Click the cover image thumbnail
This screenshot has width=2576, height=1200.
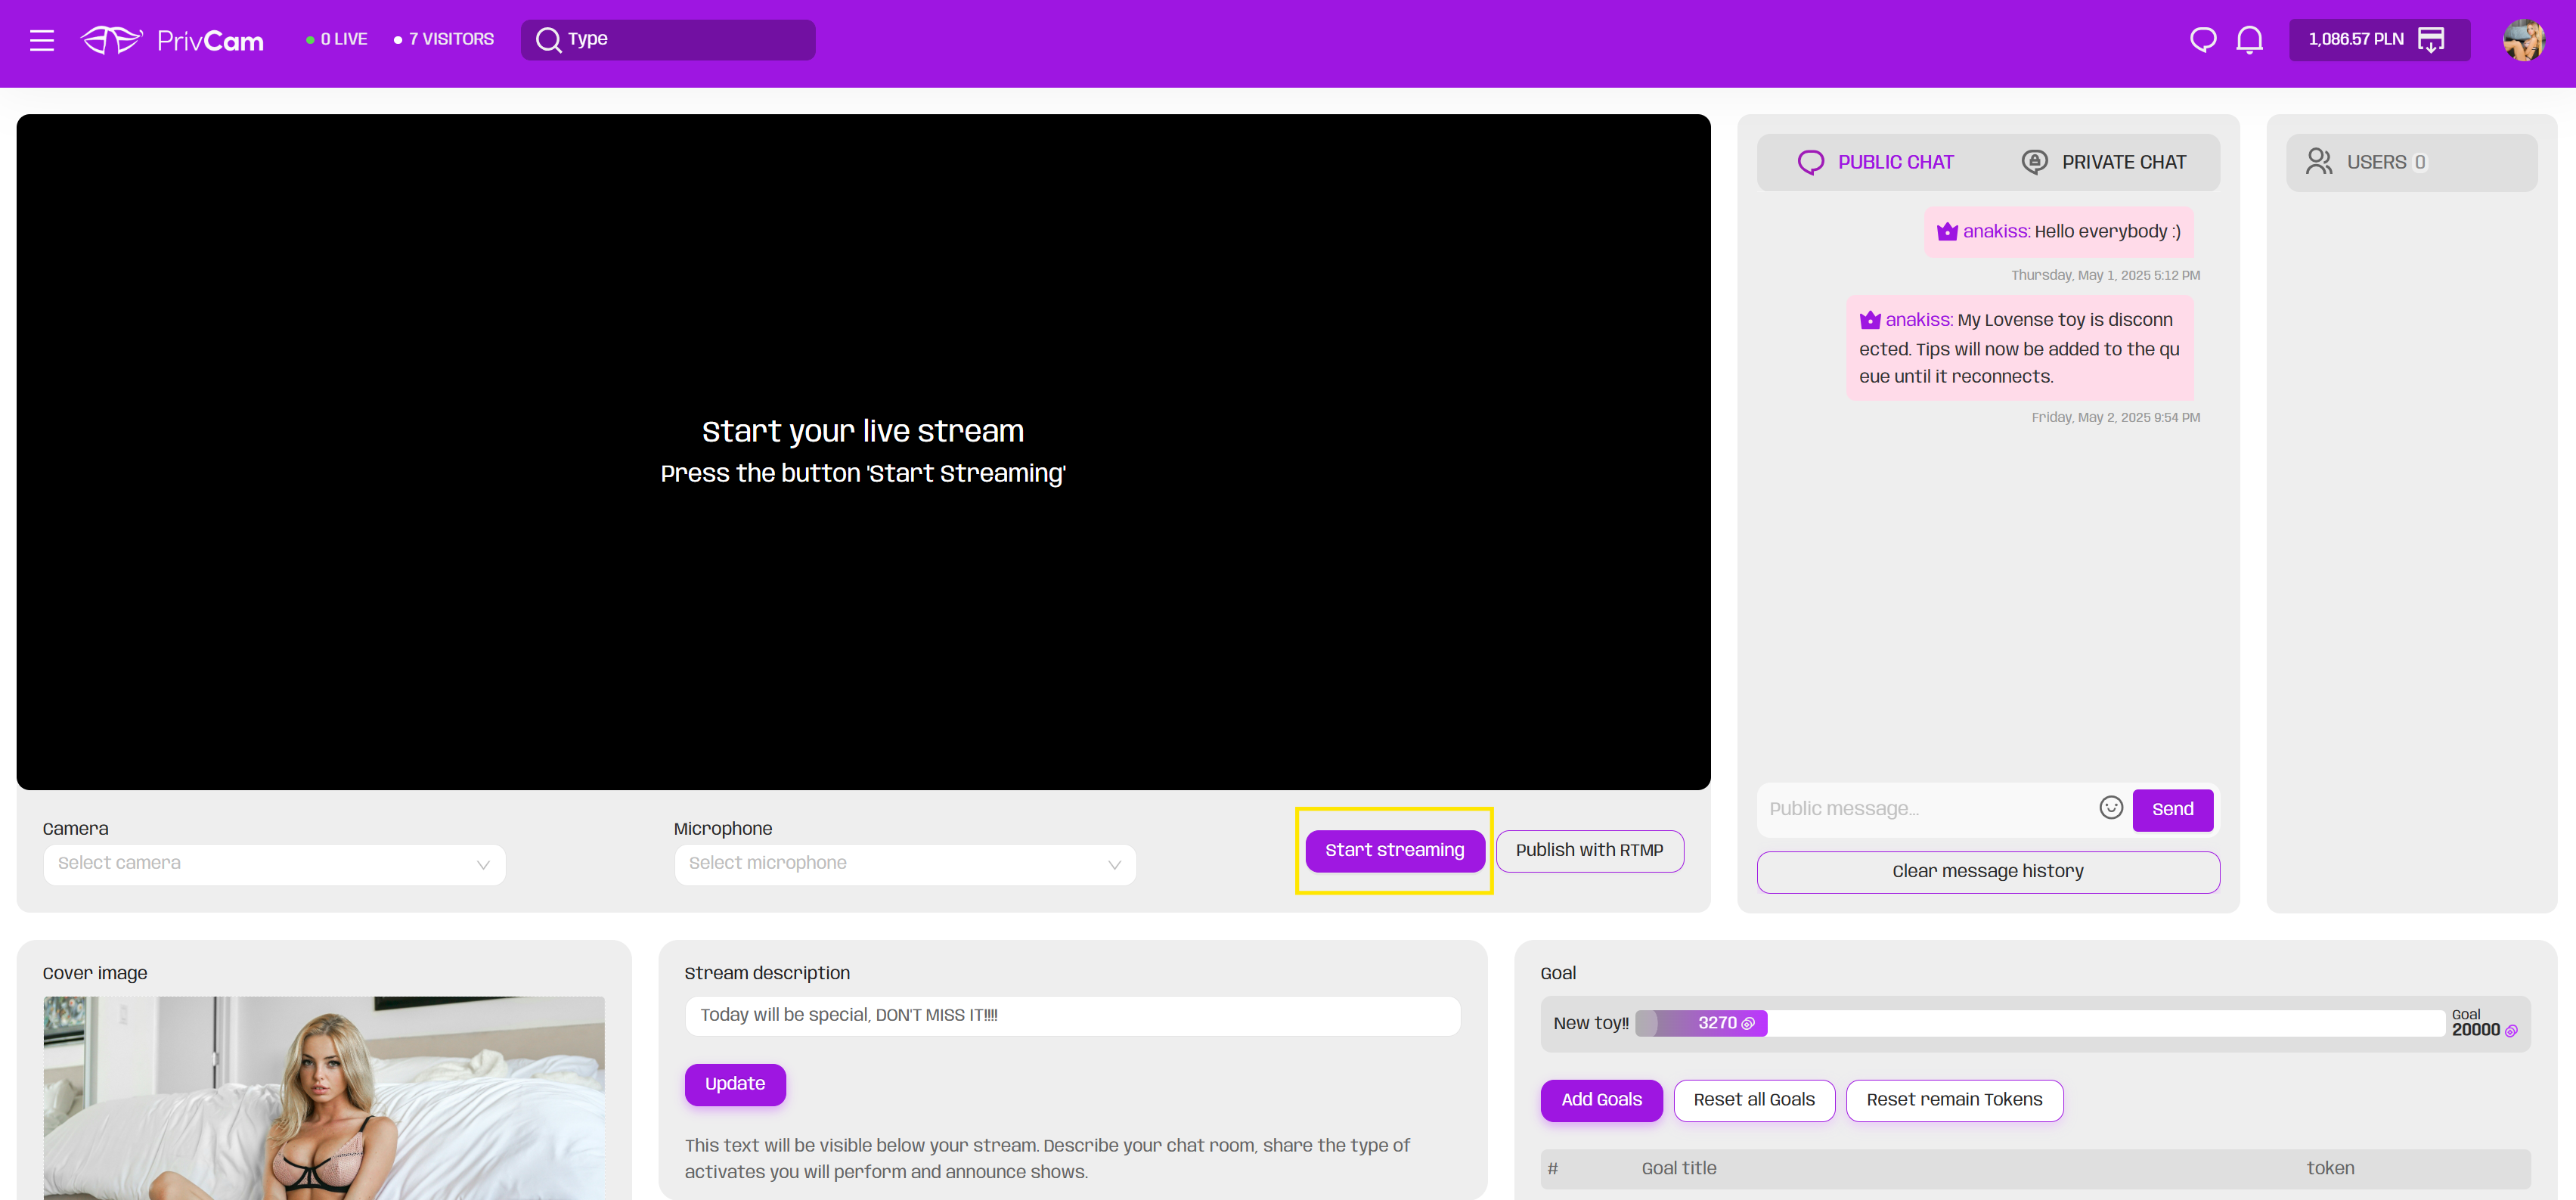[323, 1097]
